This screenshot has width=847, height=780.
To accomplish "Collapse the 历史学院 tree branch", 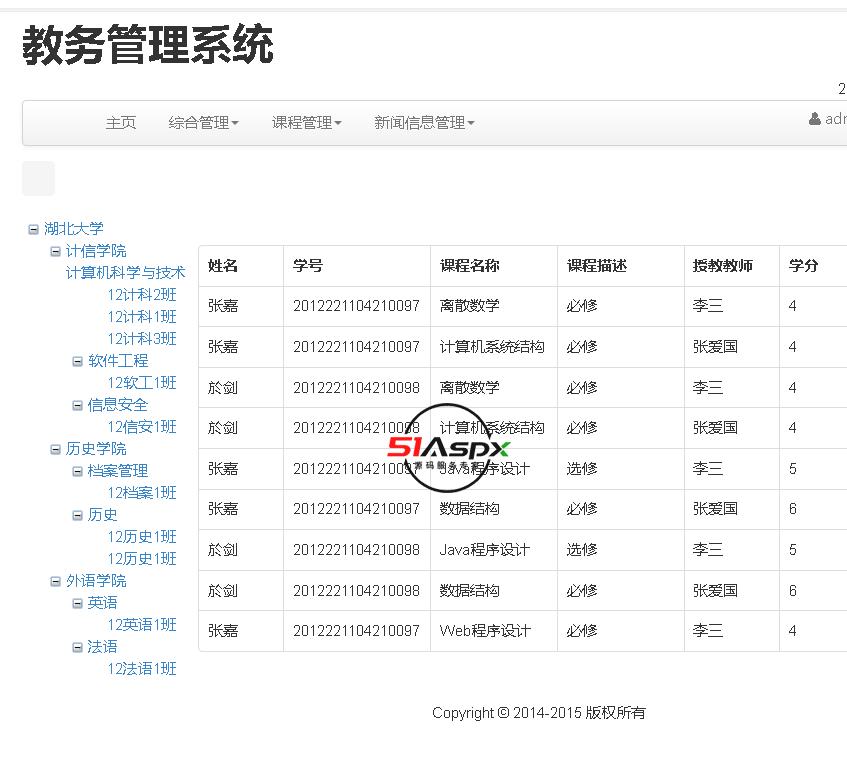I will click(x=56, y=449).
